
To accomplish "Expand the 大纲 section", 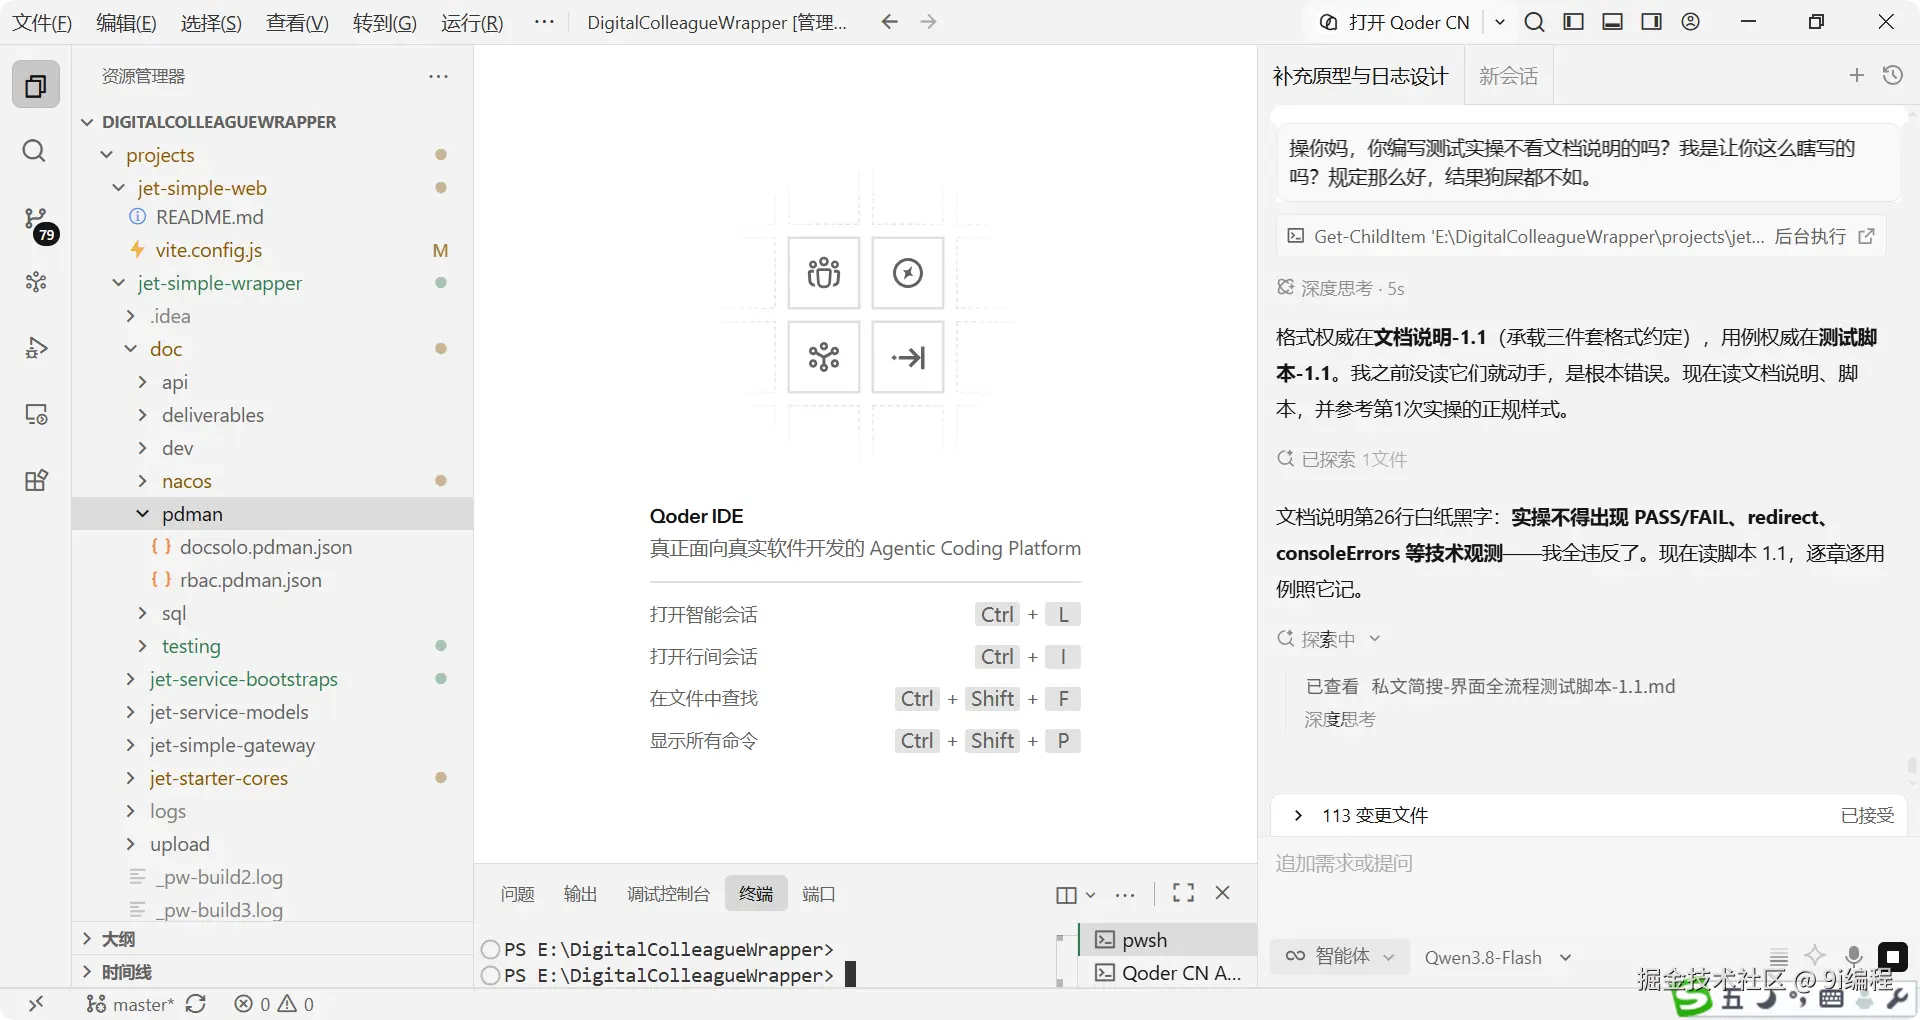I will 87,939.
